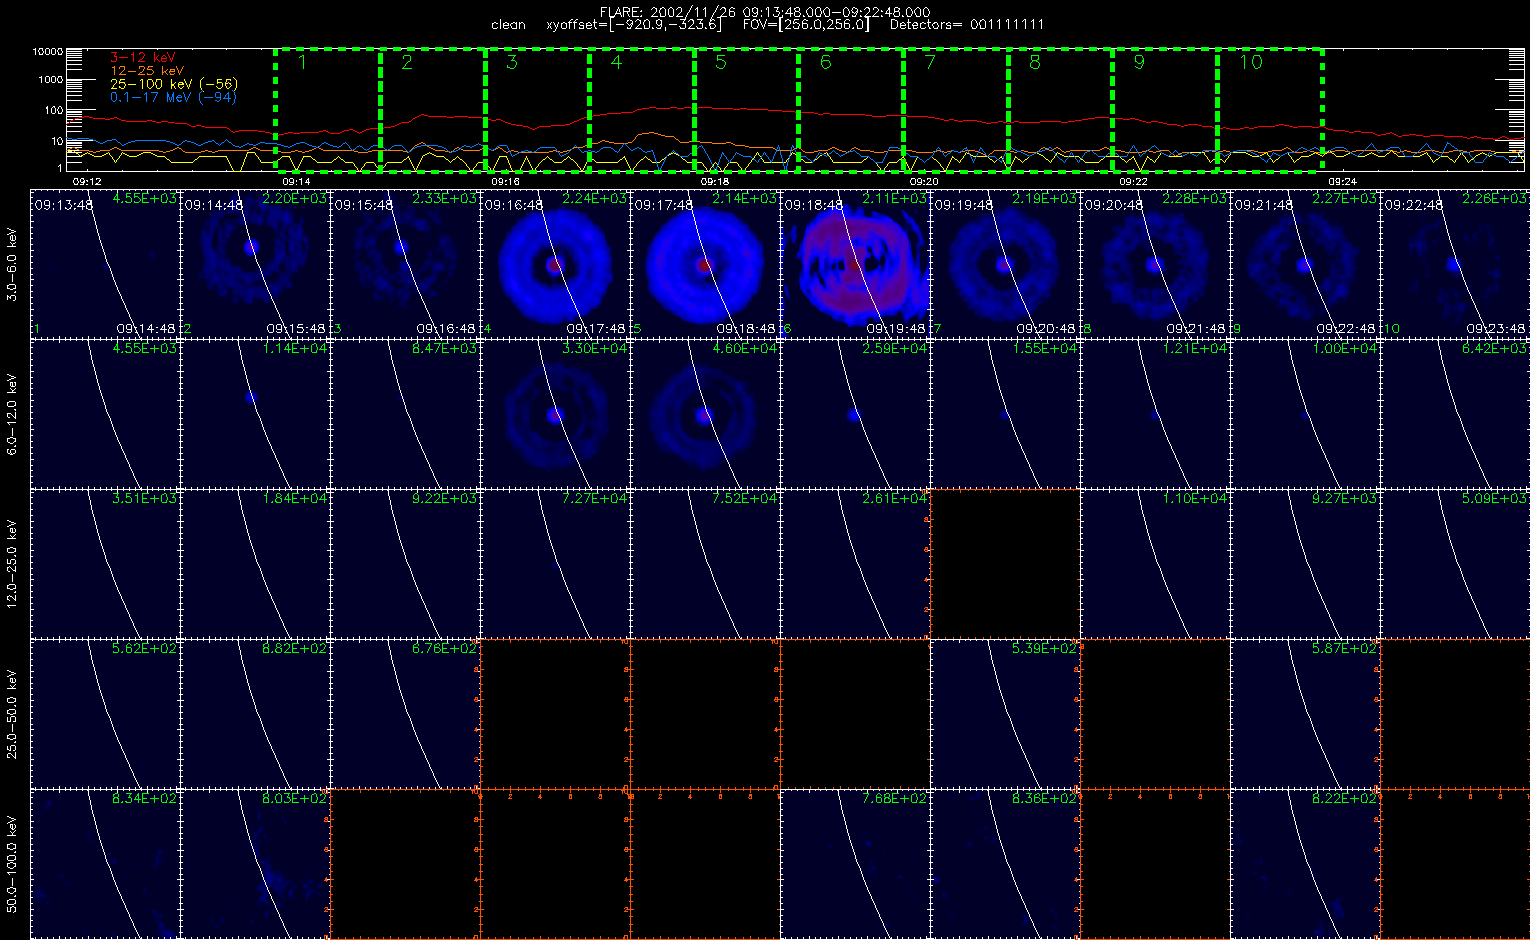Select interval box 3 on the light curve
Image resolution: width=1530 pixels, height=940 pixels.
click(x=537, y=109)
